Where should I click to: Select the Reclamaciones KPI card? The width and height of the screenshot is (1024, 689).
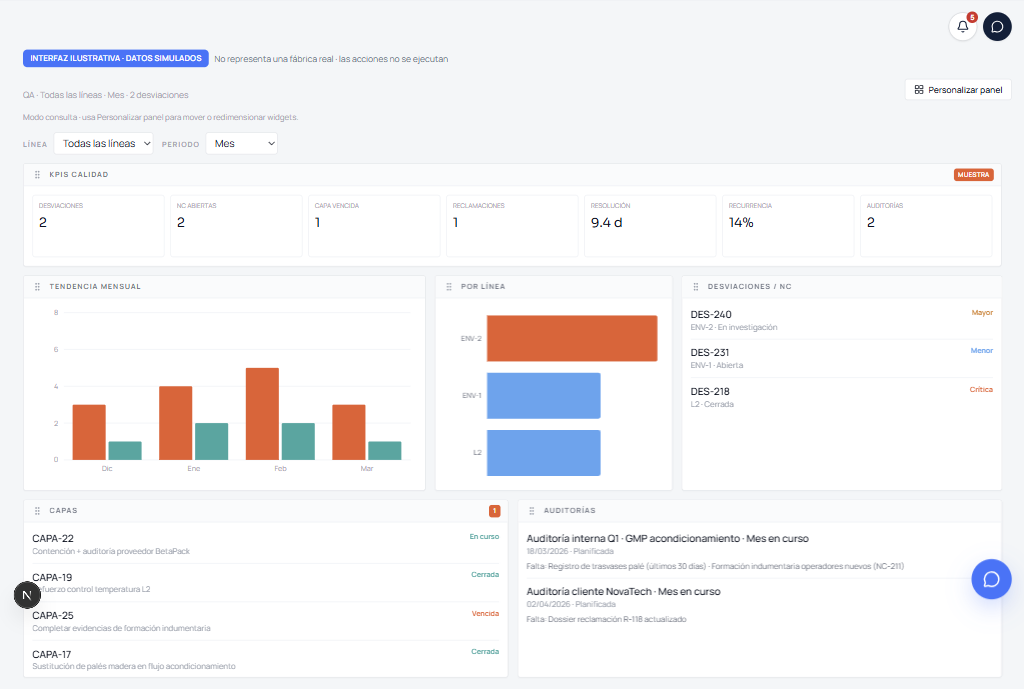tap(512, 225)
